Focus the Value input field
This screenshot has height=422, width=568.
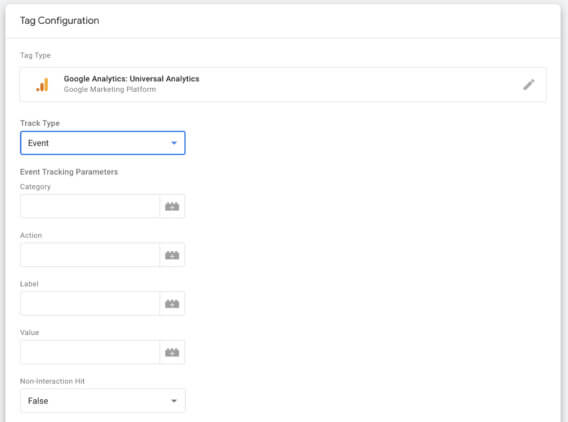coord(90,352)
